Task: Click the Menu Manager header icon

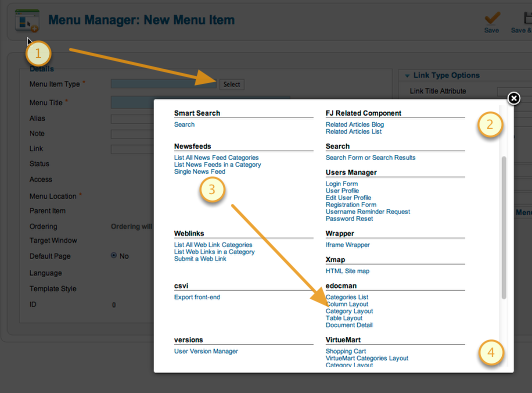Action: point(27,20)
